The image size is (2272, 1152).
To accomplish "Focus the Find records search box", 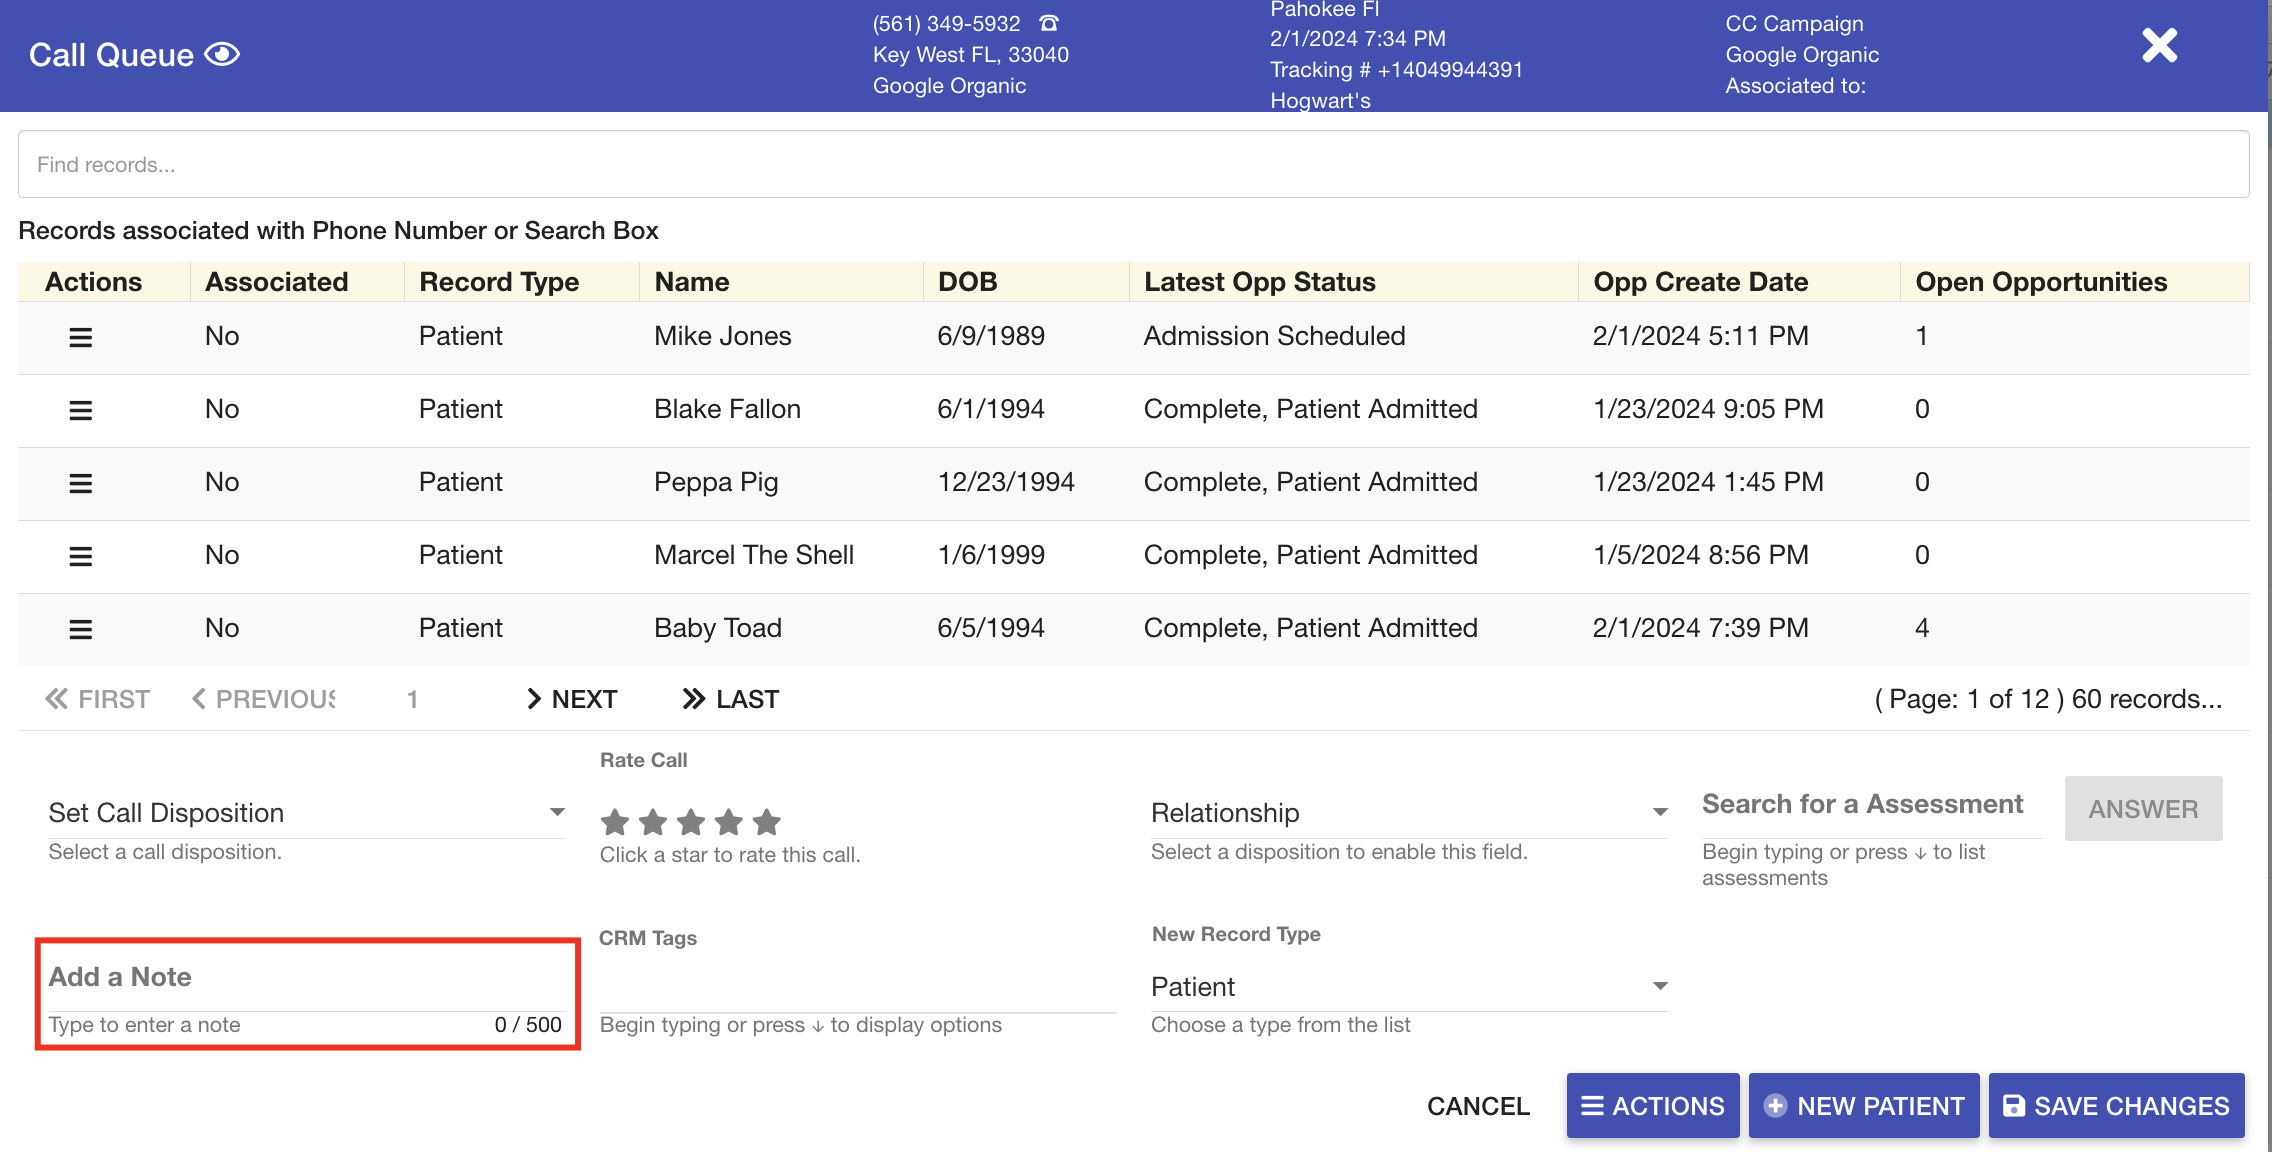I will tap(1133, 165).
